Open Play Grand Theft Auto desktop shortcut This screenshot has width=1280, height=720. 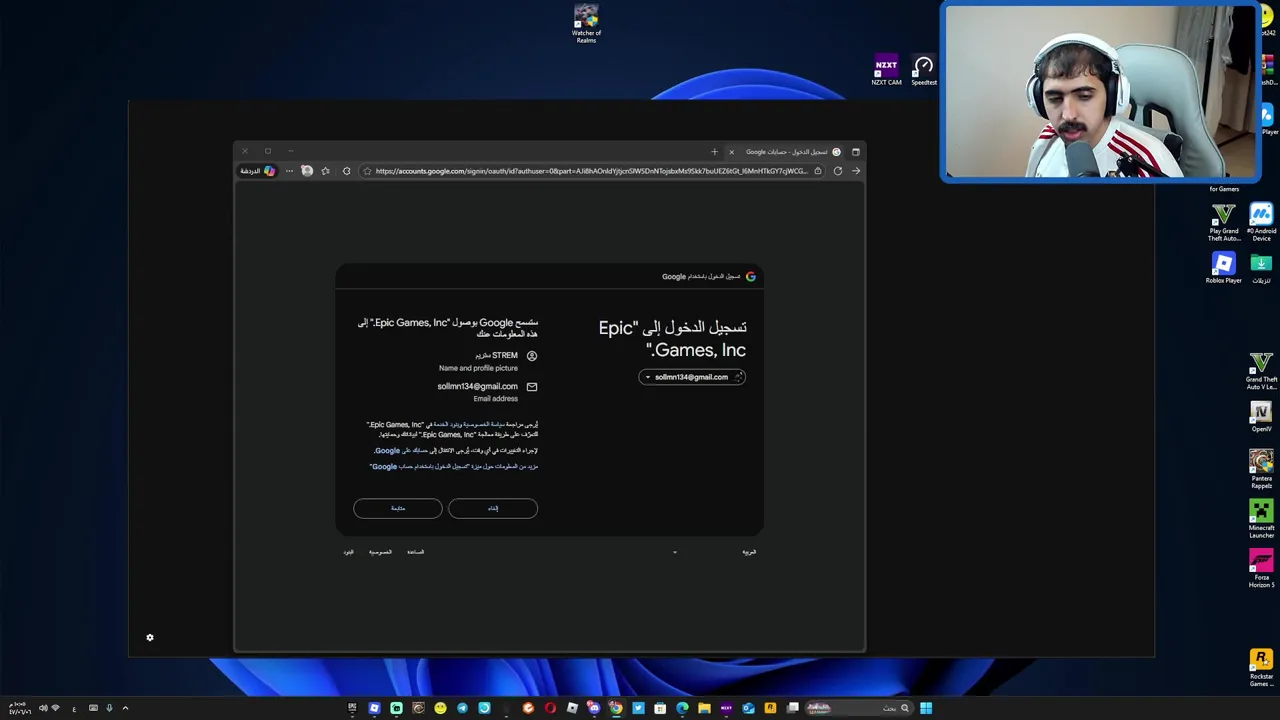coord(1223,222)
